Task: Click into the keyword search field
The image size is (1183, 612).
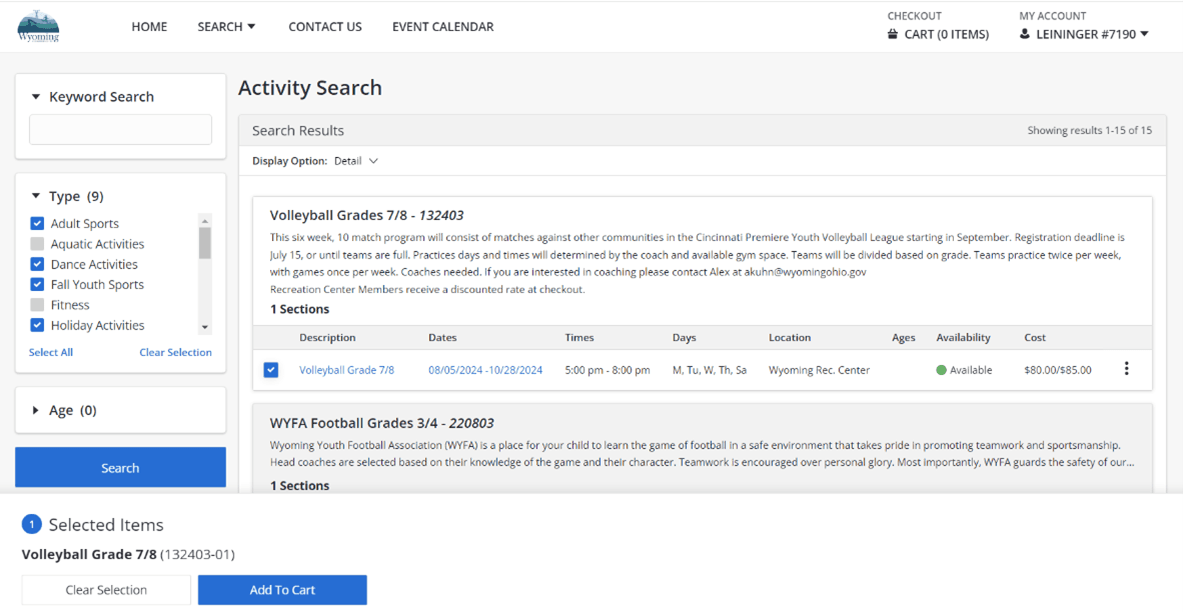Action: click(x=120, y=130)
